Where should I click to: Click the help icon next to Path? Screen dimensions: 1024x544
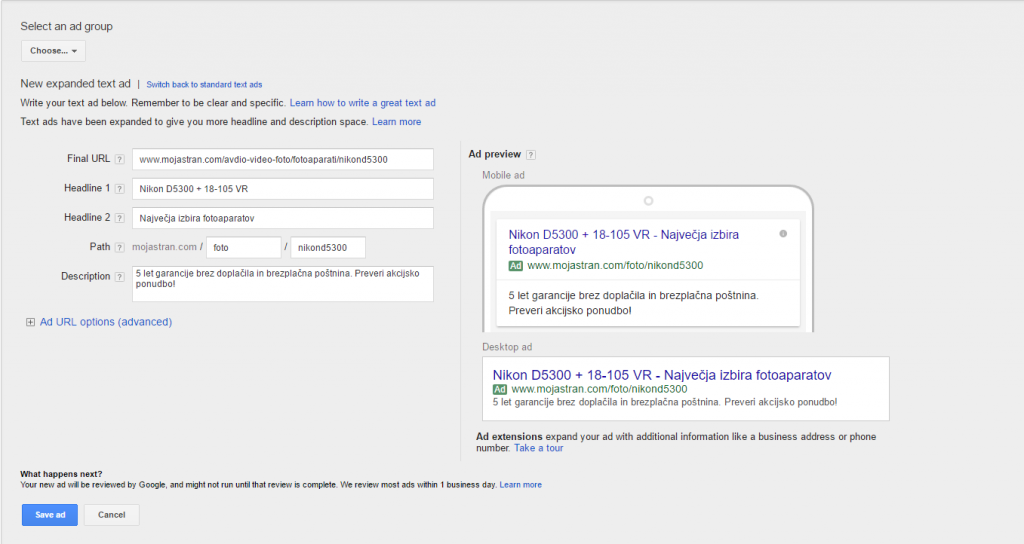(x=119, y=247)
